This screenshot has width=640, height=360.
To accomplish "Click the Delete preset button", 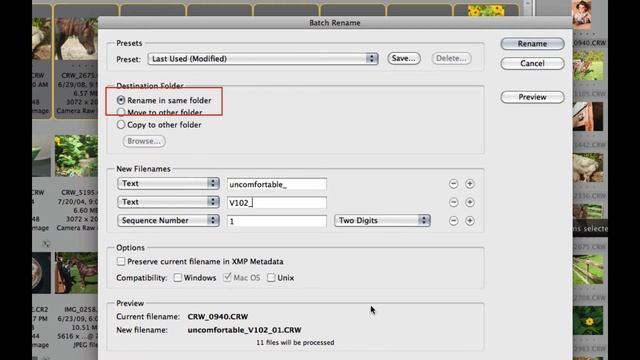I will click(451, 58).
